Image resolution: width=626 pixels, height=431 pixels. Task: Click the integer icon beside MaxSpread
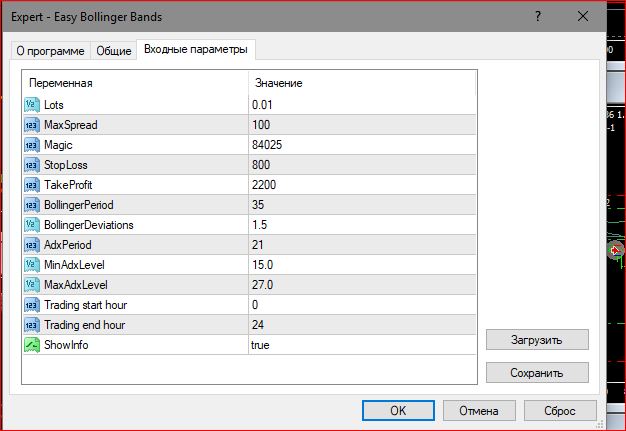32,125
